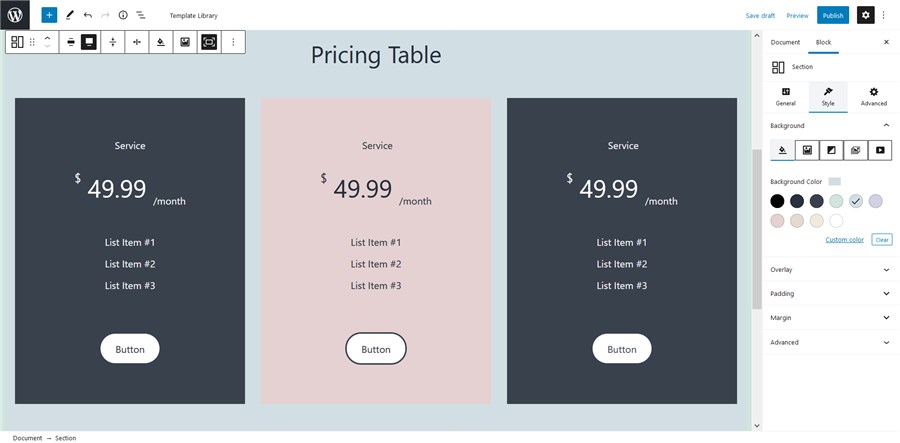Choose the black background color swatch
The width and height of the screenshot is (900, 443).
(x=777, y=201)
